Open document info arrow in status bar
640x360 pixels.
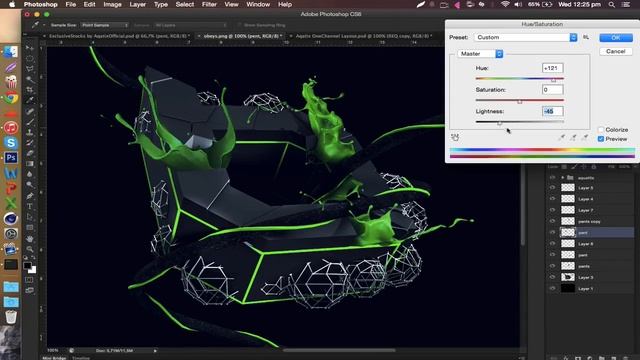click(x=155, y=351)
